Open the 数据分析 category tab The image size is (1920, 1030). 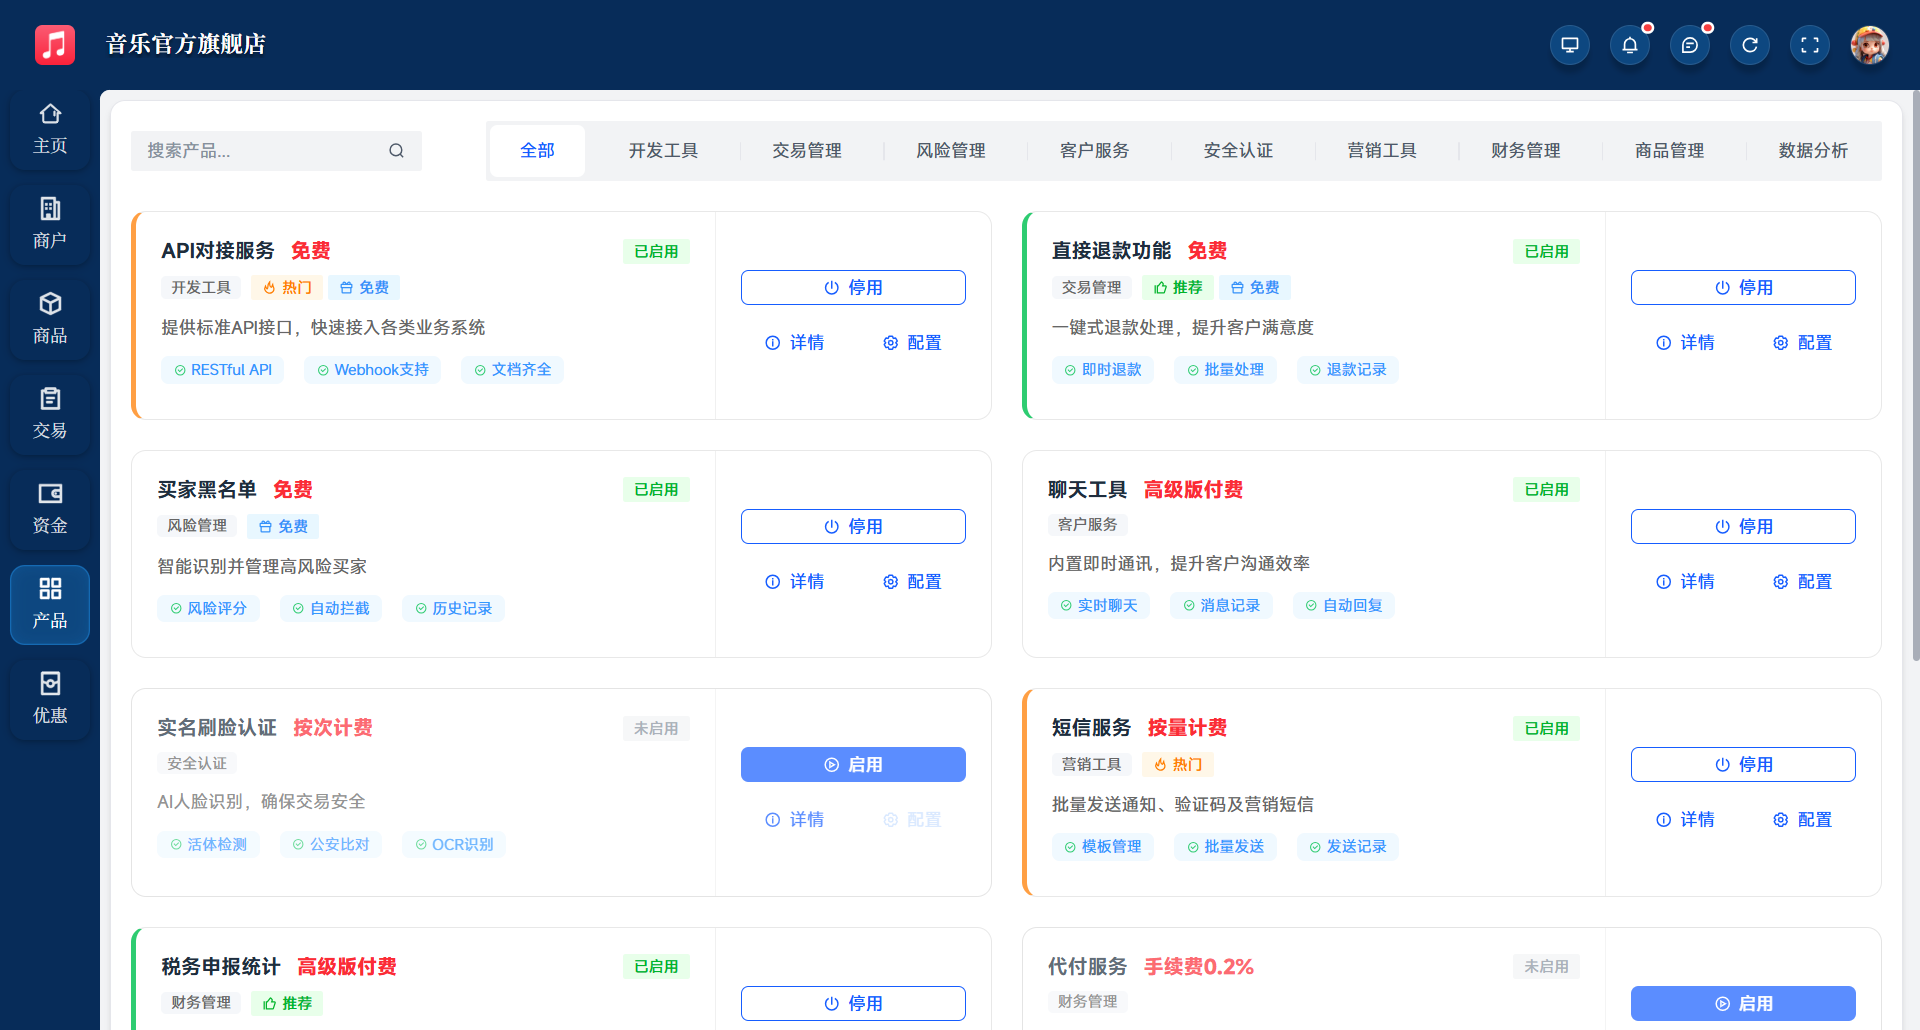(1814, 150)
